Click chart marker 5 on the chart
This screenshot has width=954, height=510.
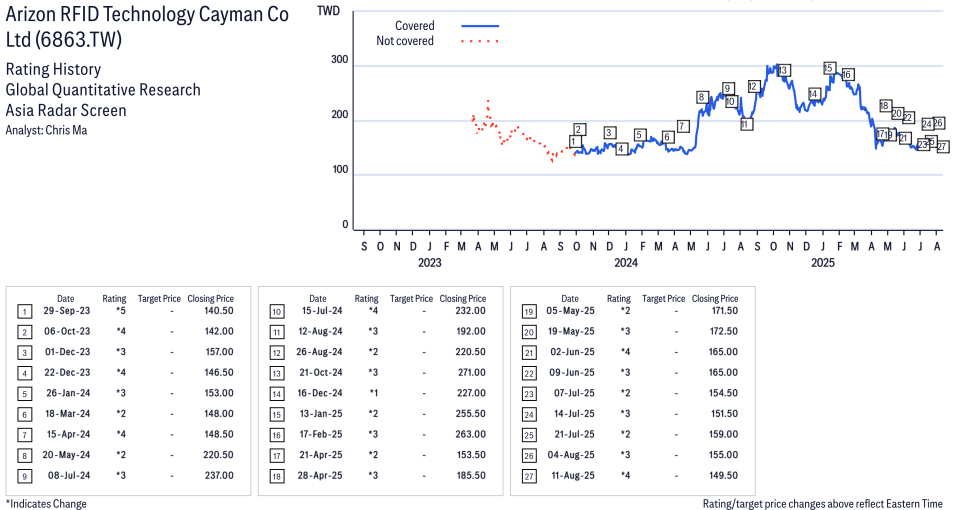point(639,134)
